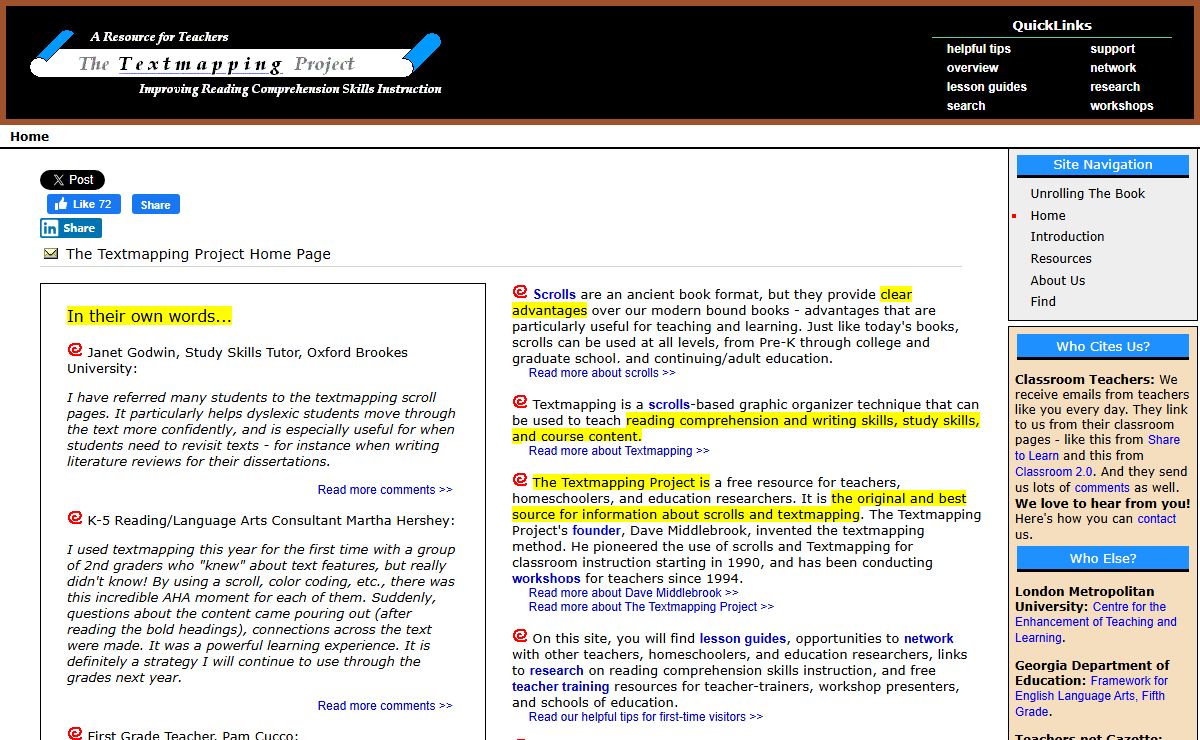The width and height of the screenshot is (1200, 740).
Task: Open the 'lesson guides' QuickLink
Action: coord(986,87)
